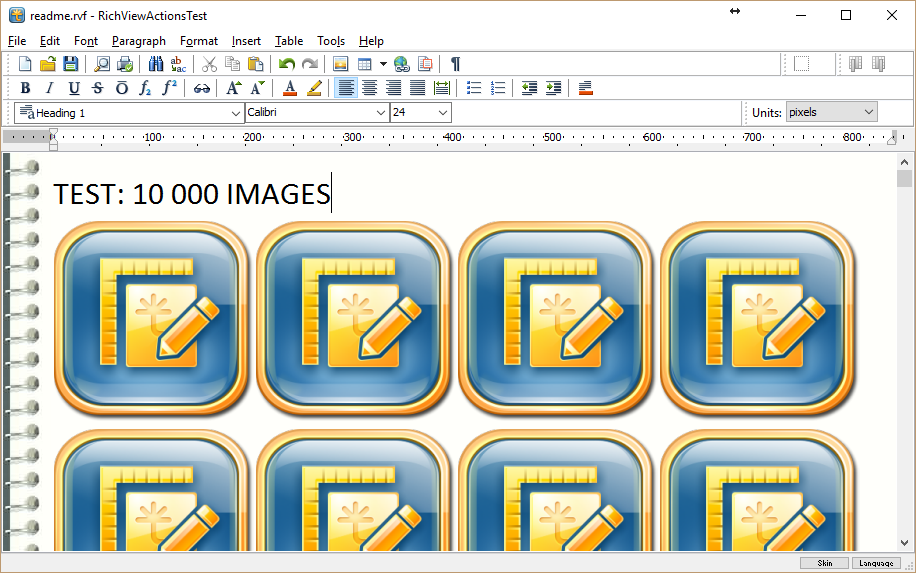This screenshot has height=573, width=916.
Task: Click the Save floppy disk icon
Action: point(70,64)
